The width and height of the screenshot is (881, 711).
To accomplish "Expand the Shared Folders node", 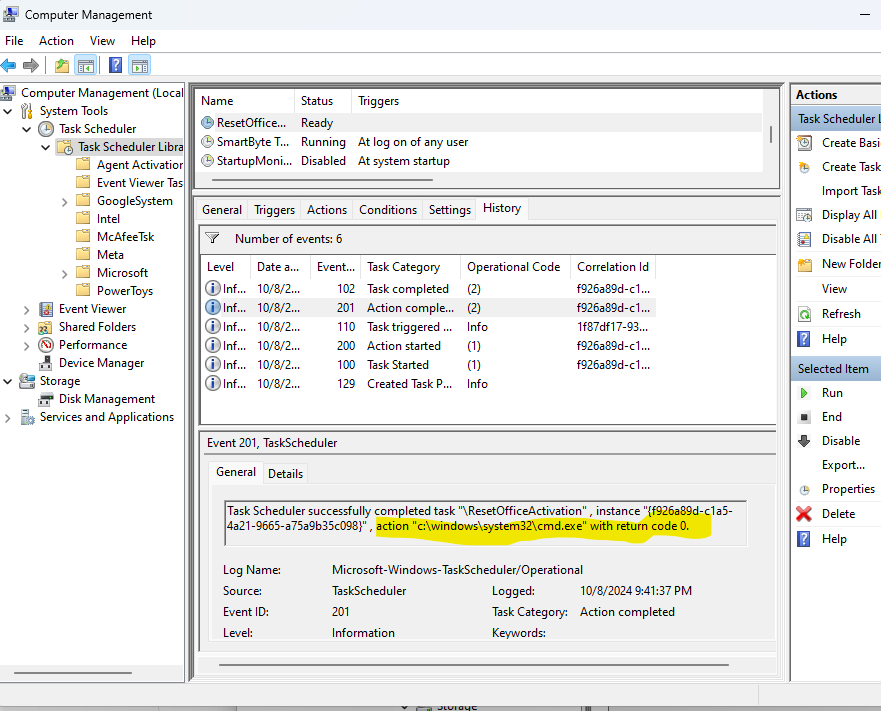I will click(x=26, y=327).
